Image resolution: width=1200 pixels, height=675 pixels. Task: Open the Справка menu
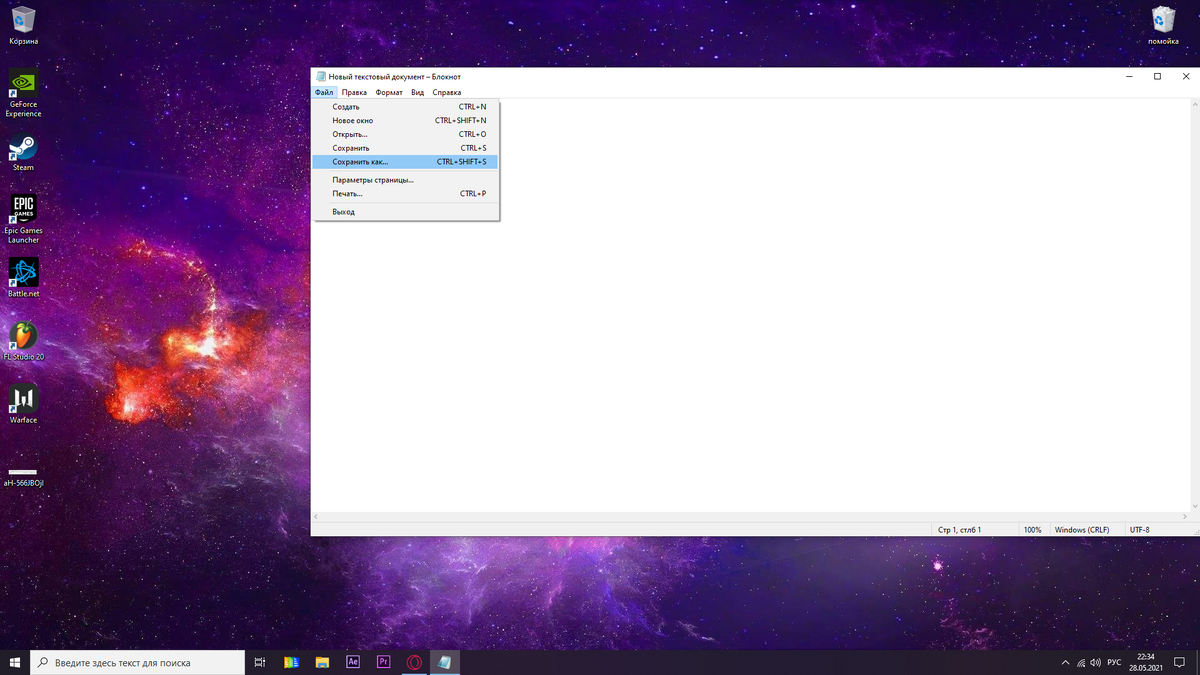tap(447, 92)
